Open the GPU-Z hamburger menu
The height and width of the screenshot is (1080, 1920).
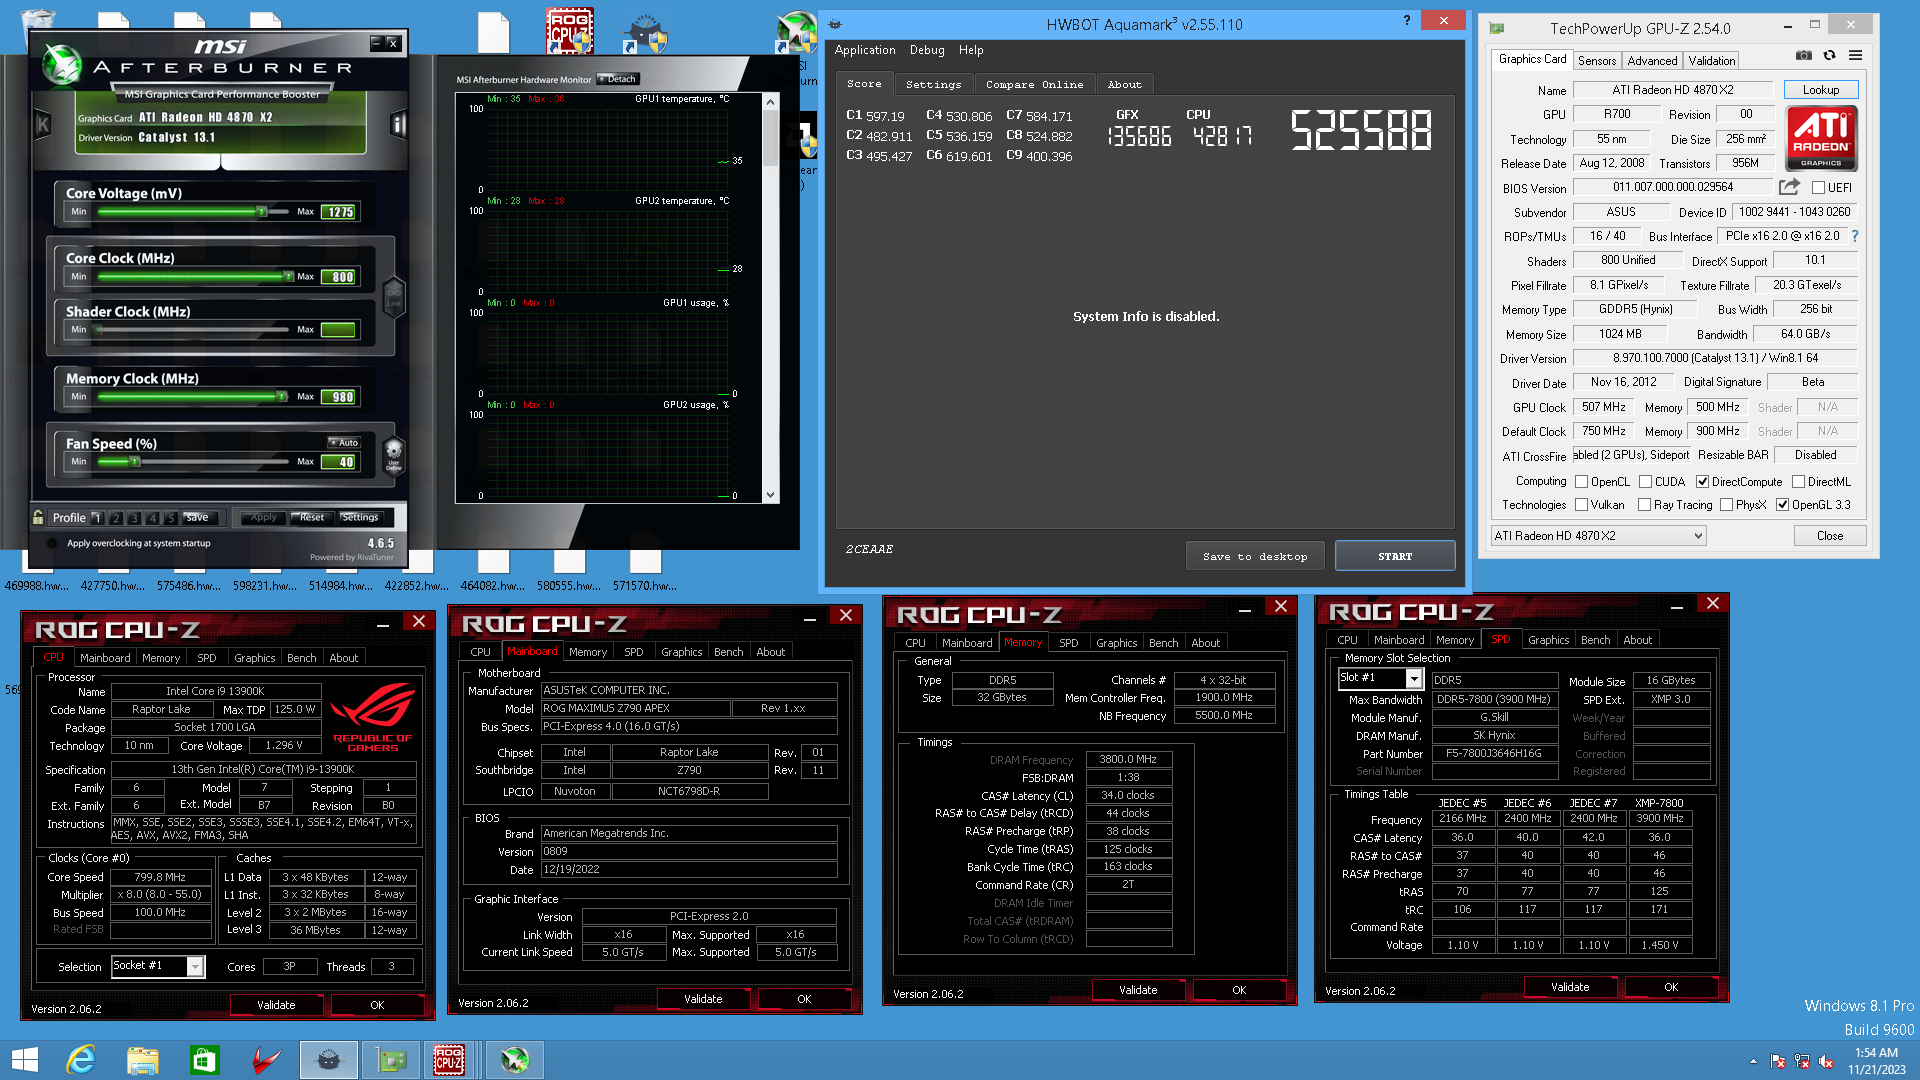1855,56
